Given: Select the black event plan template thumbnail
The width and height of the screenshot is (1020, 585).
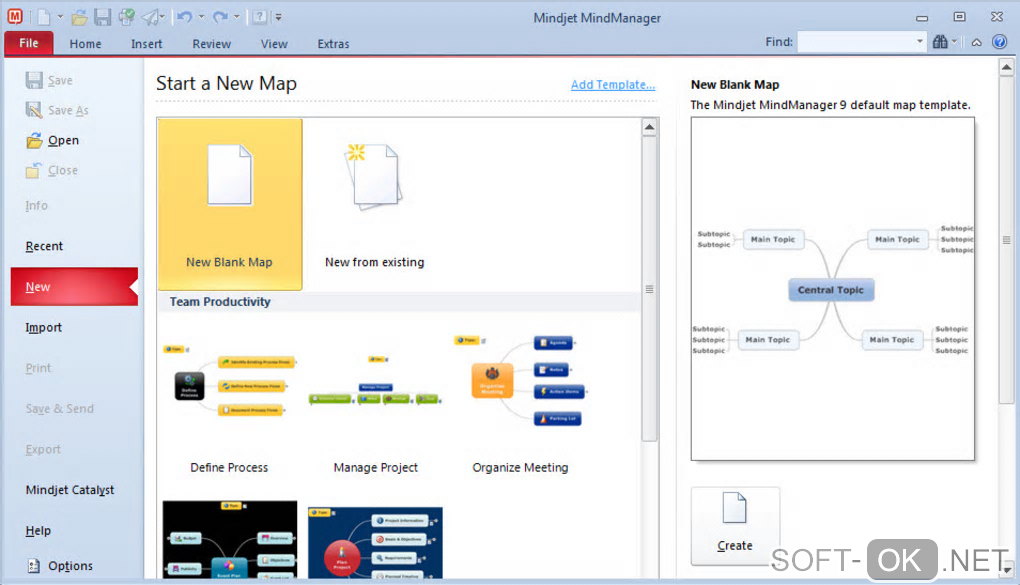Looking at the screenshot, I should pyautogui.click(x=230, y=539).
